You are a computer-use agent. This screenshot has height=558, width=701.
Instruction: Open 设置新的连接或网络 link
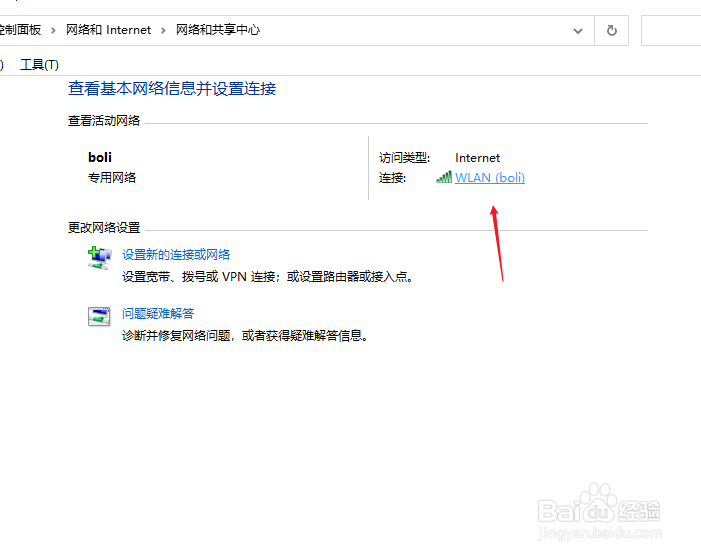[x=176, y=254]
